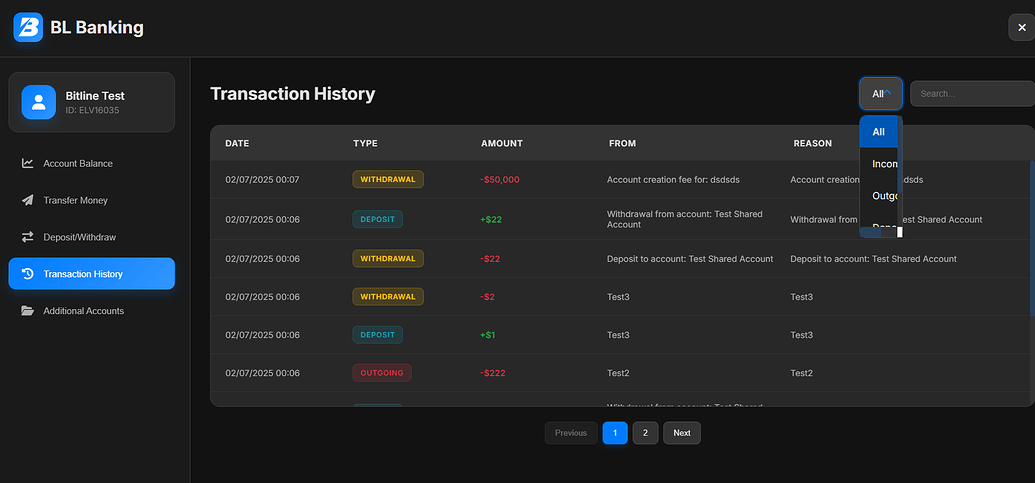1035x483 pixels.
Task: Collapse the All filter dropdown
Action: coord(881,94)
